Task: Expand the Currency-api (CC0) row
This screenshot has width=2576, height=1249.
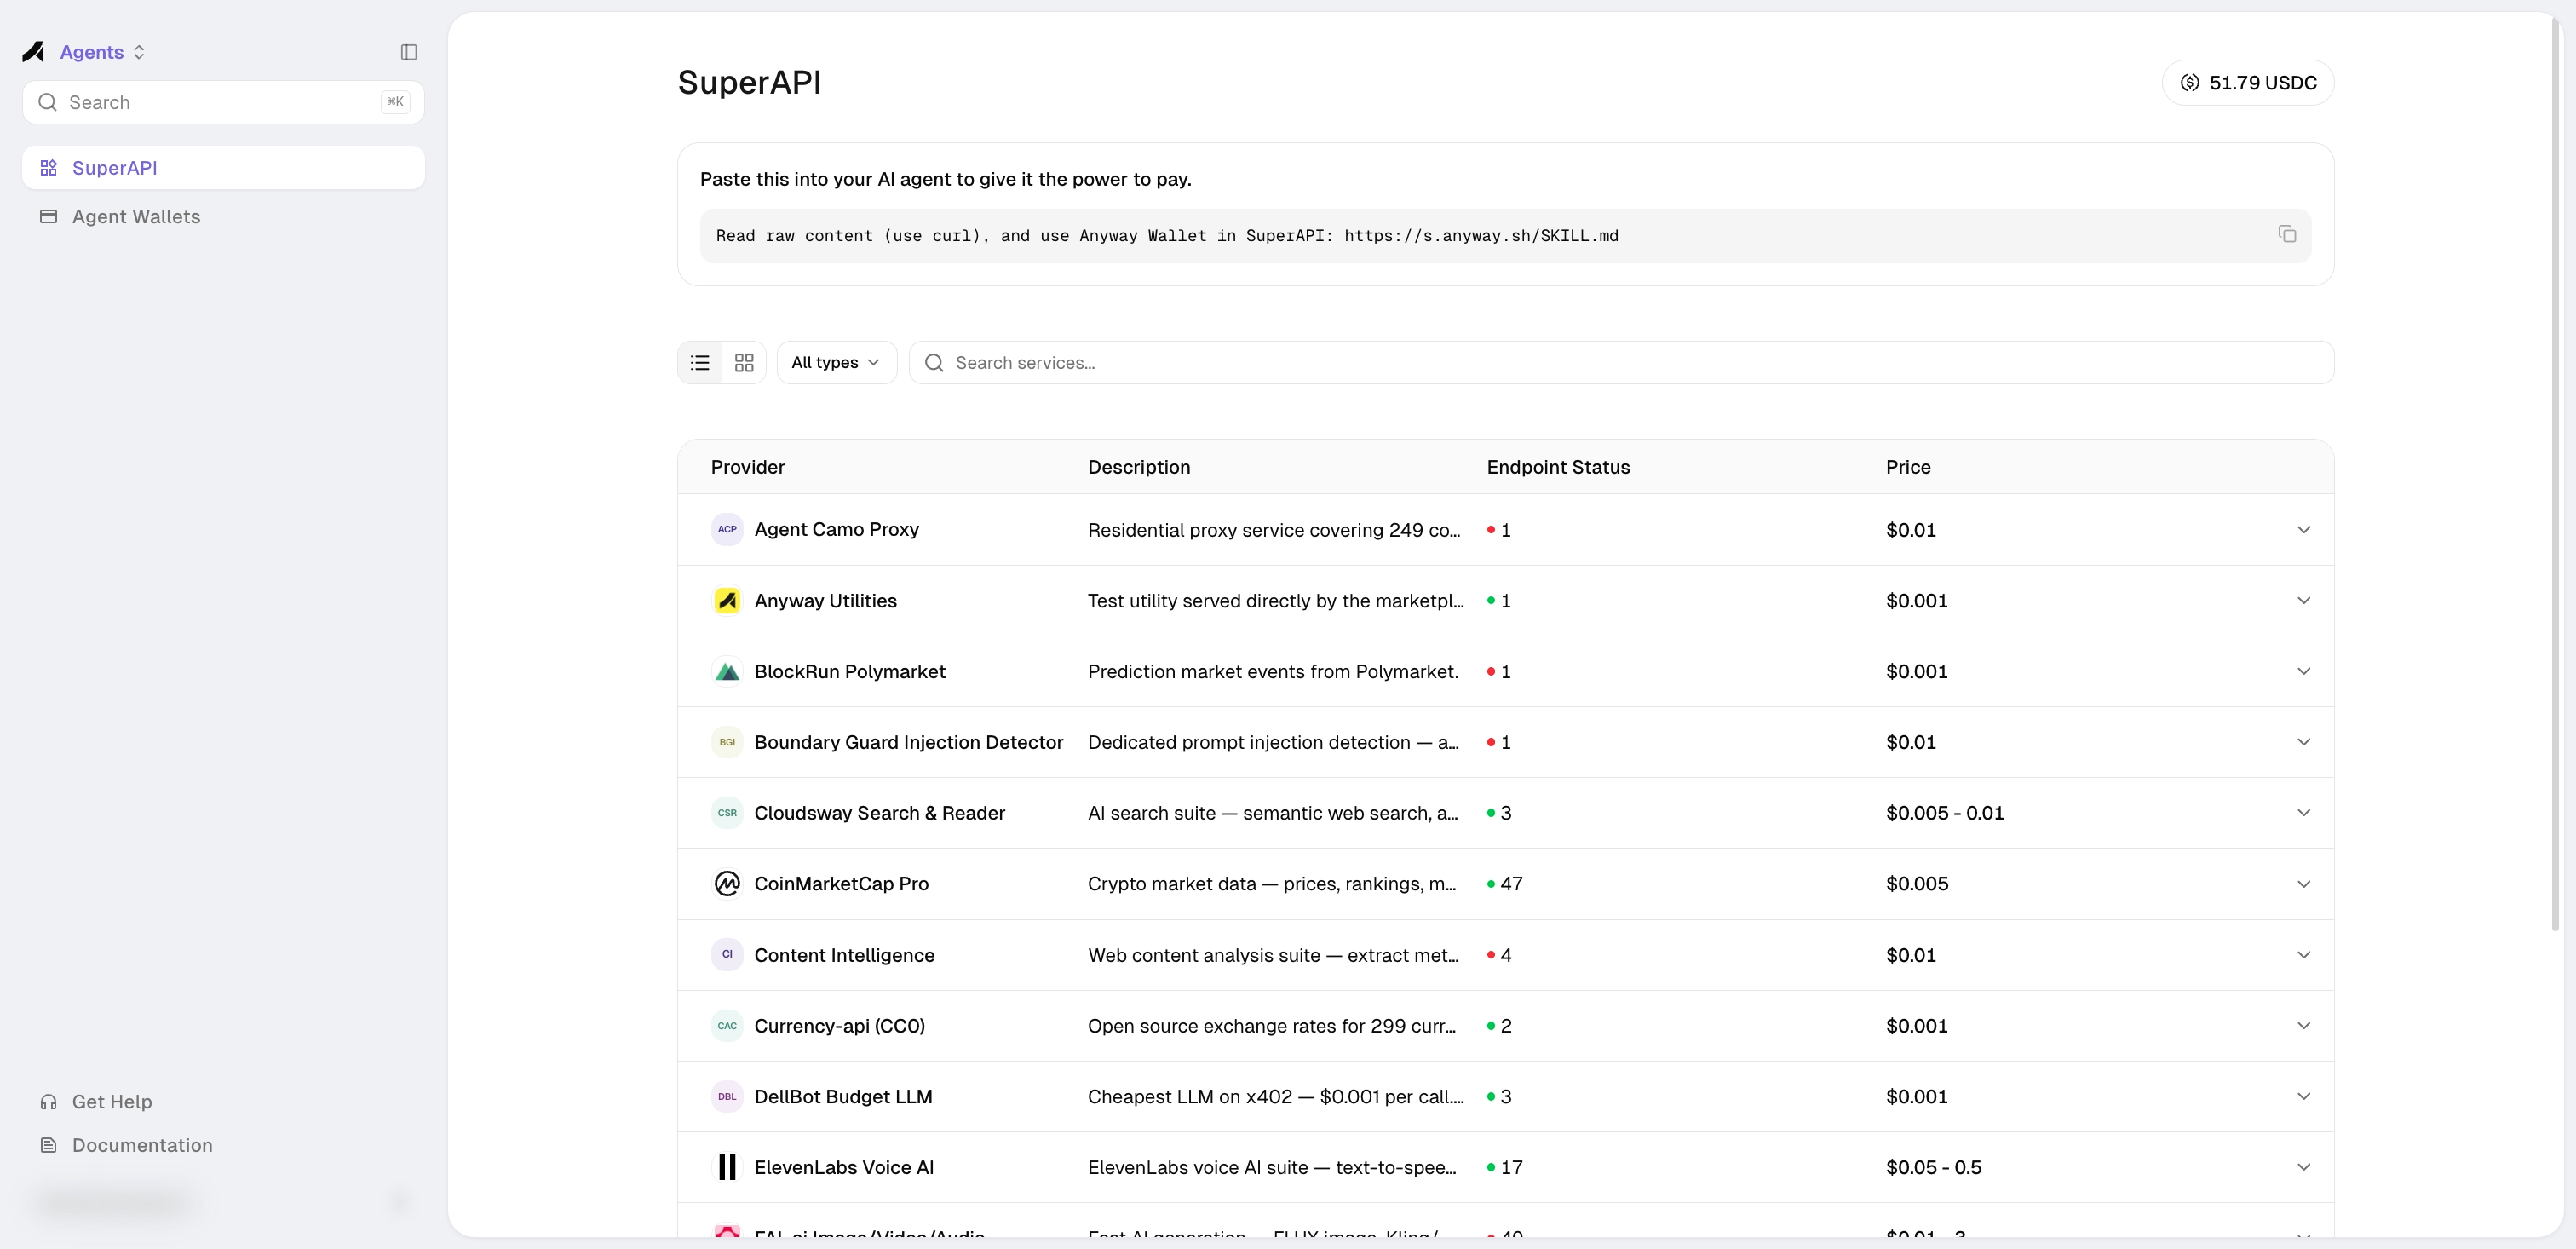Action: pos(2303,1026)
